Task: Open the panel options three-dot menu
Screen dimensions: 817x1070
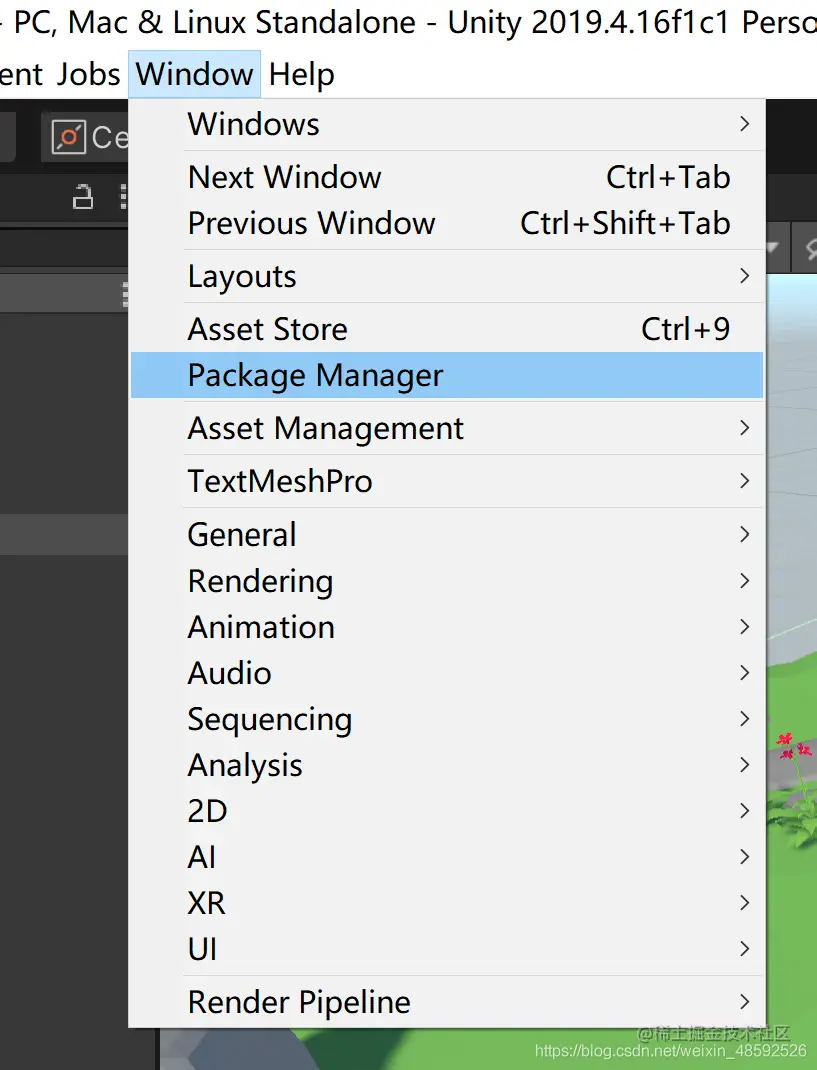Action: (124, 197)
